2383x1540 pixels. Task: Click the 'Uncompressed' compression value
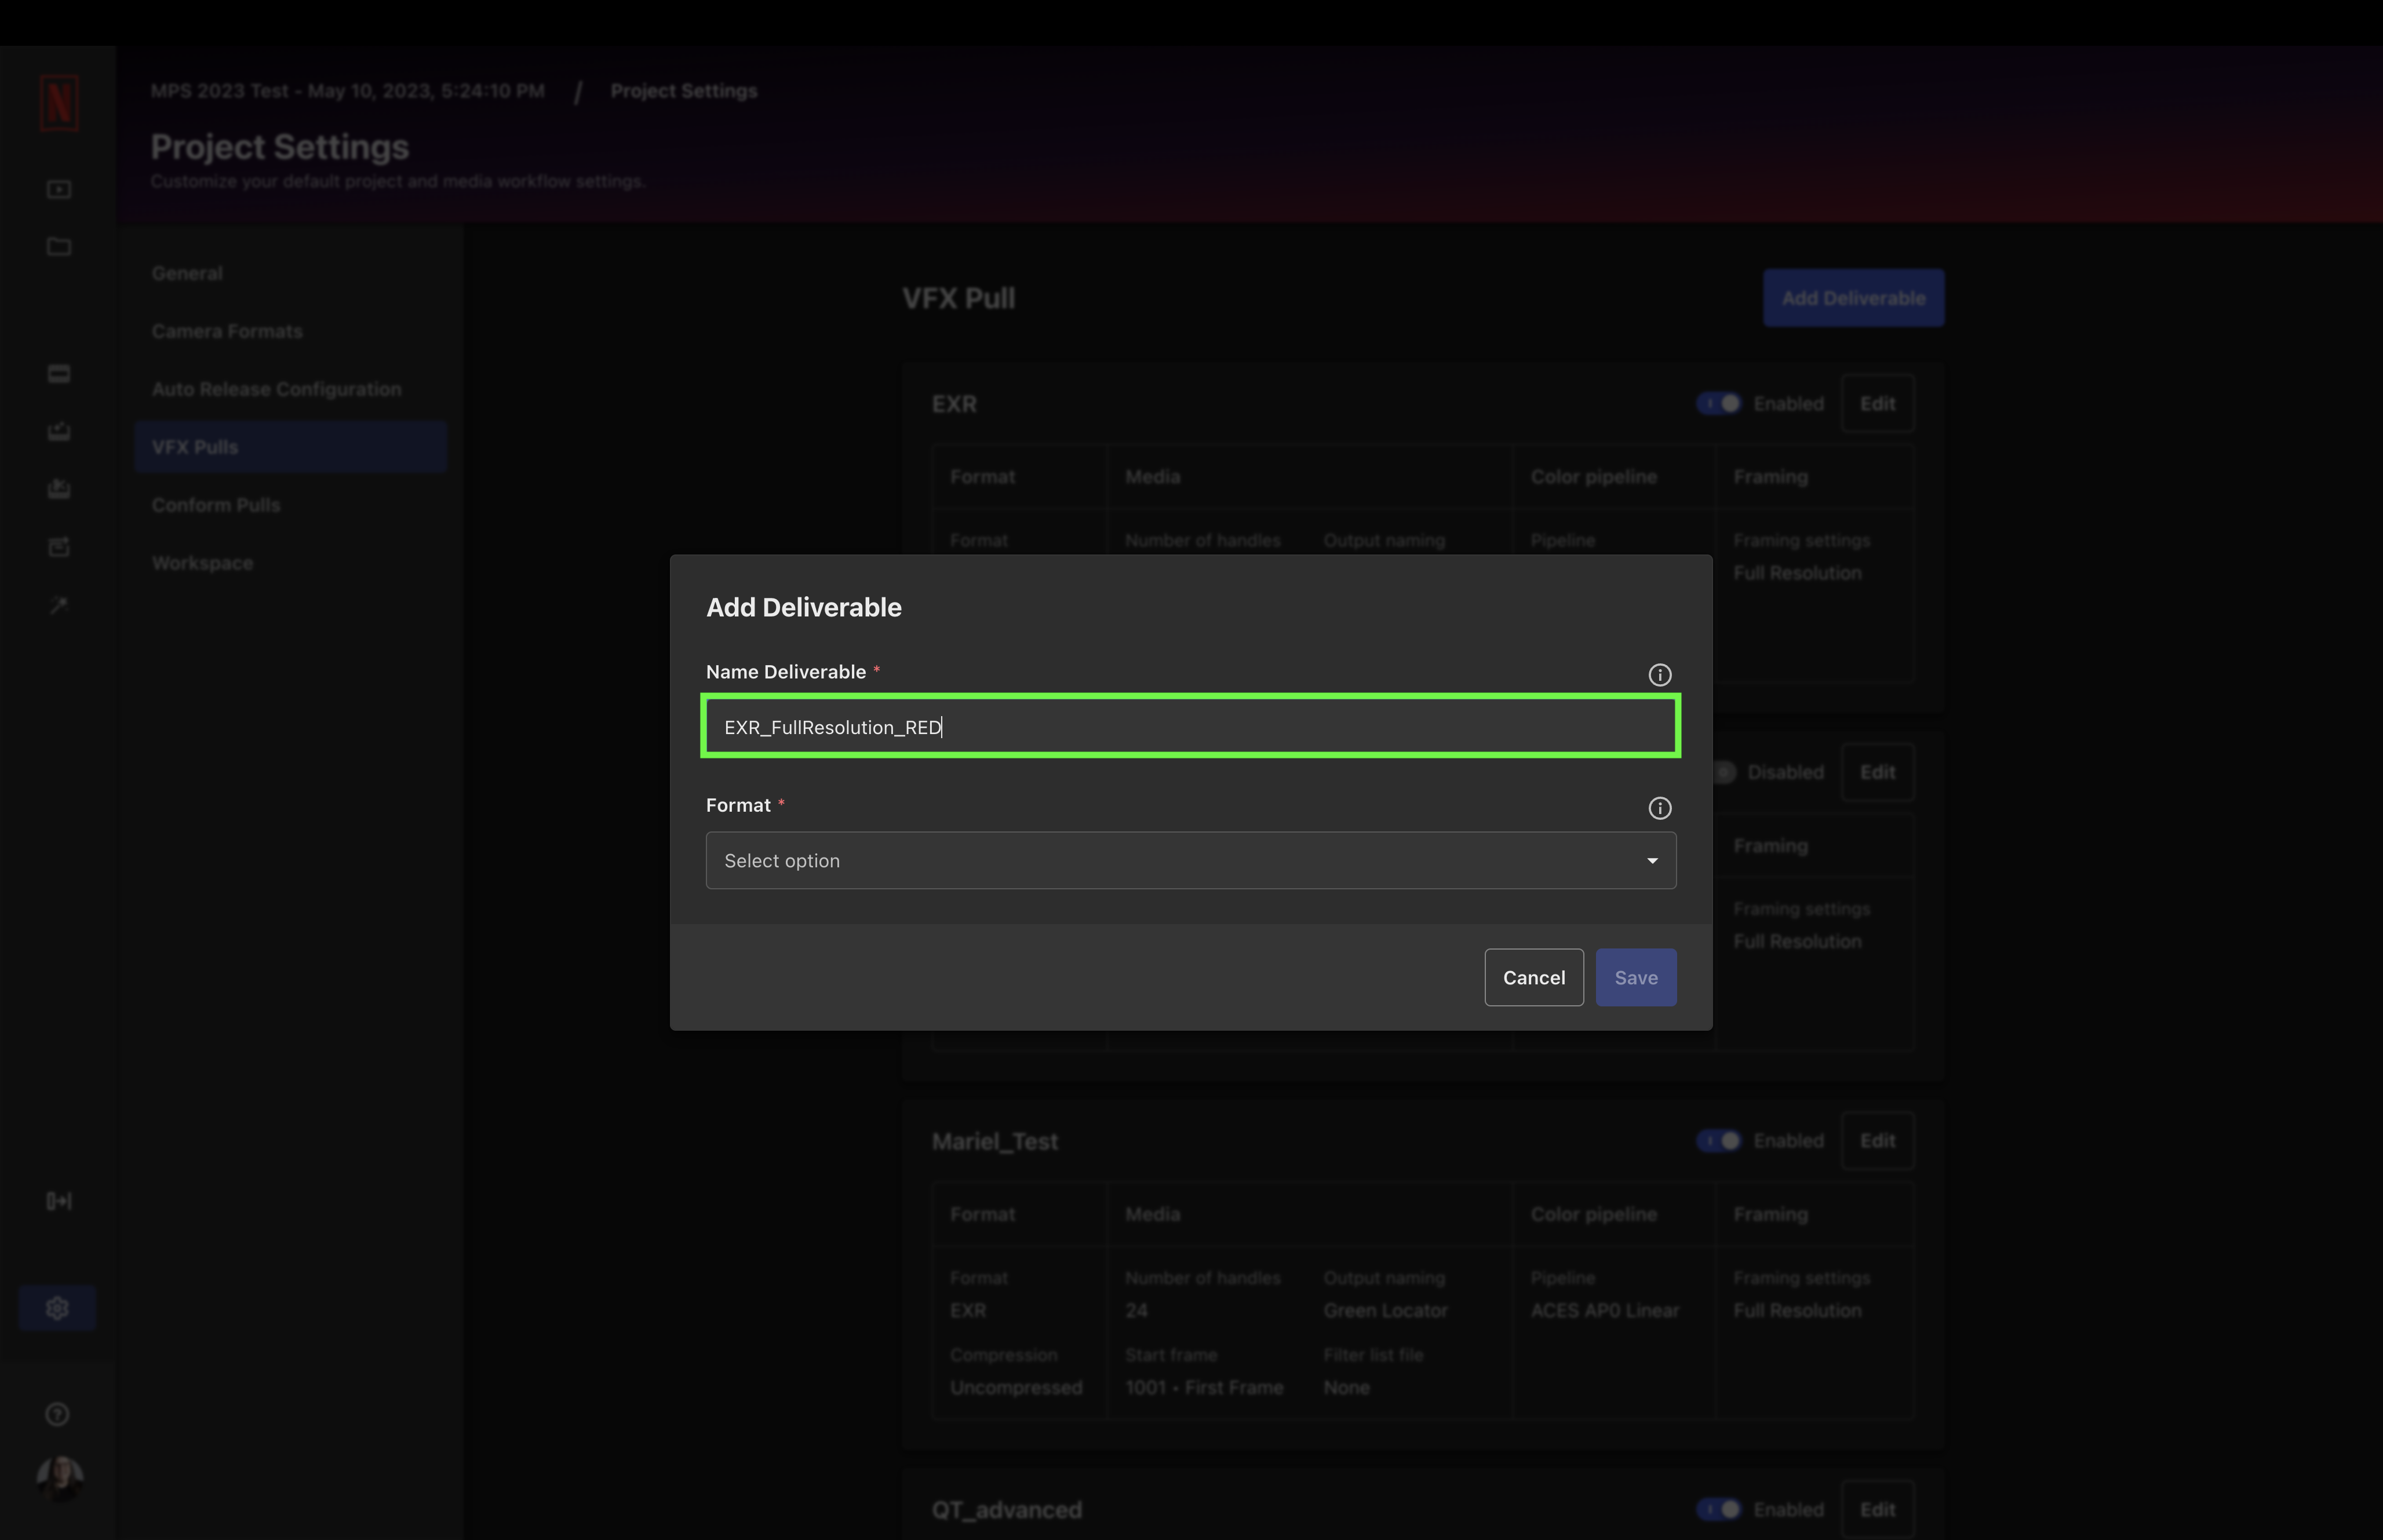(1016, 1388)
